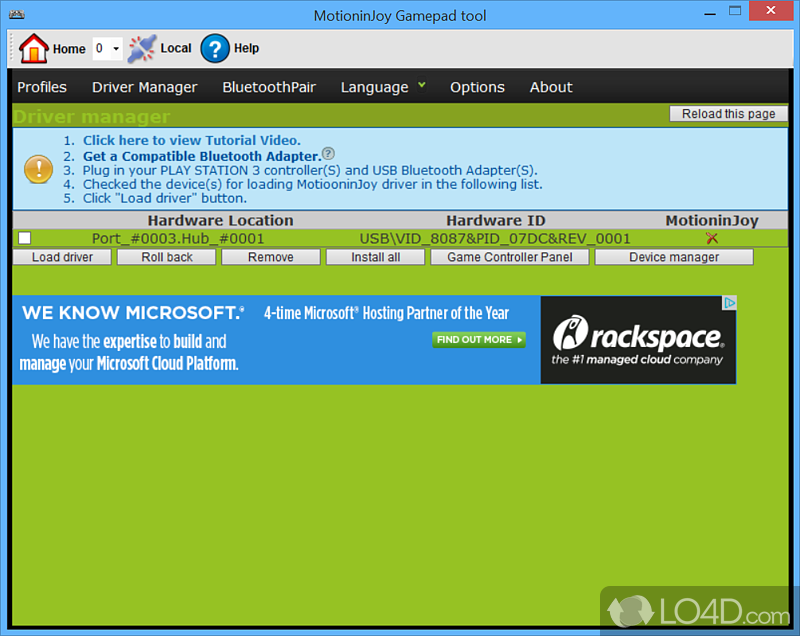The image size is (800, 636).
Task: Open the Options menu
Action: (477, 87)
